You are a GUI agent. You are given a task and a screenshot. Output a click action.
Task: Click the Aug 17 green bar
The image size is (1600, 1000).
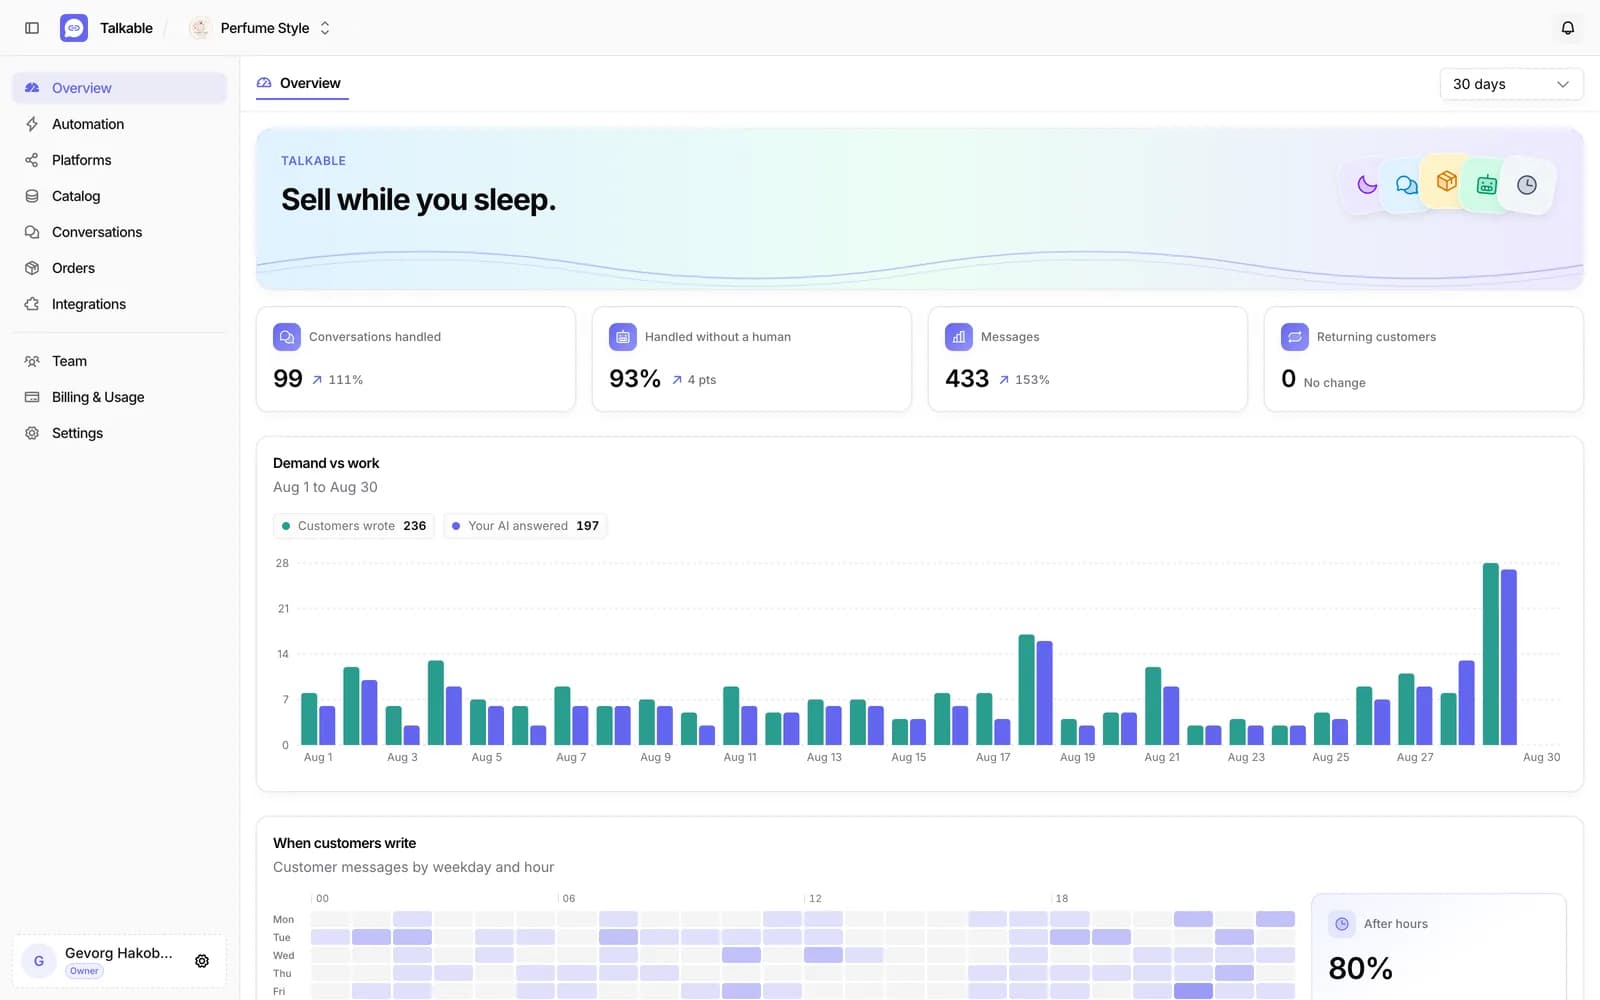click(x=984, y=719)
